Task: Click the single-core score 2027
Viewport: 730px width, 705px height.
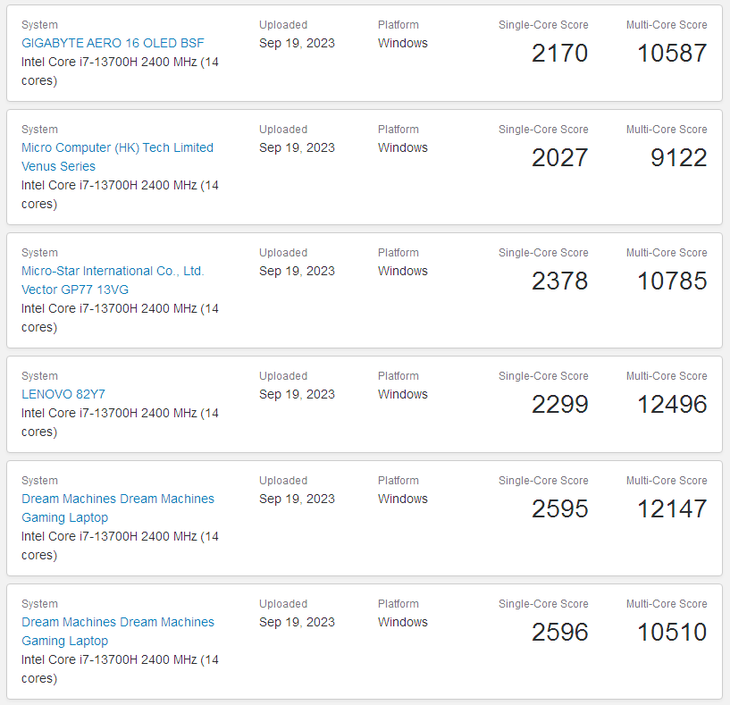Action: tap(559, 158)
